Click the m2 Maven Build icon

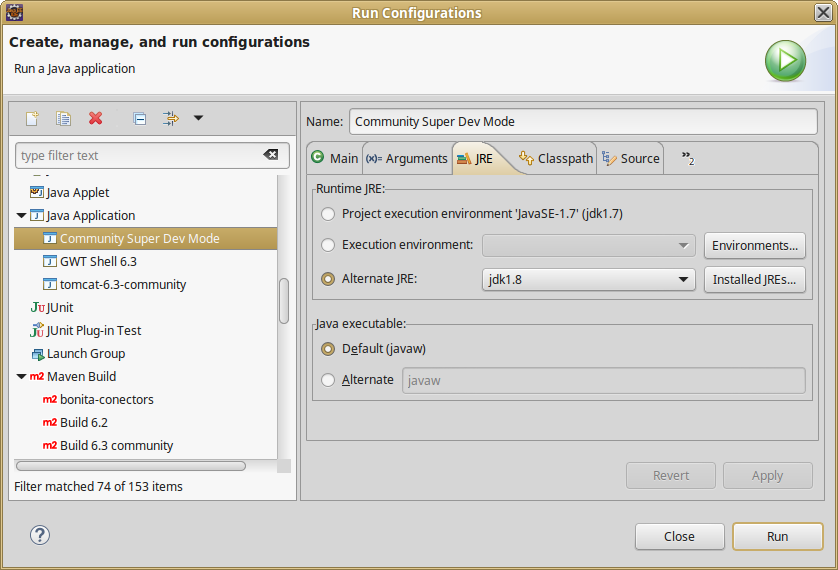(x=37, y=377)
